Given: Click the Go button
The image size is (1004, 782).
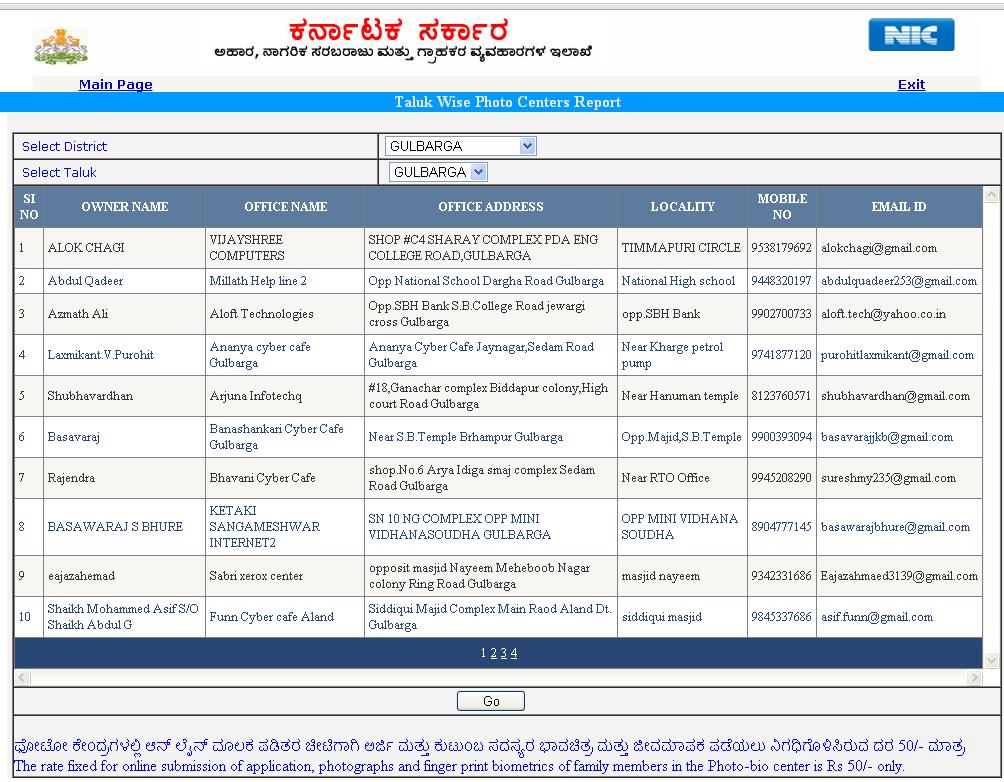Looking at the screenshot, I should click(x=490, y=701).
